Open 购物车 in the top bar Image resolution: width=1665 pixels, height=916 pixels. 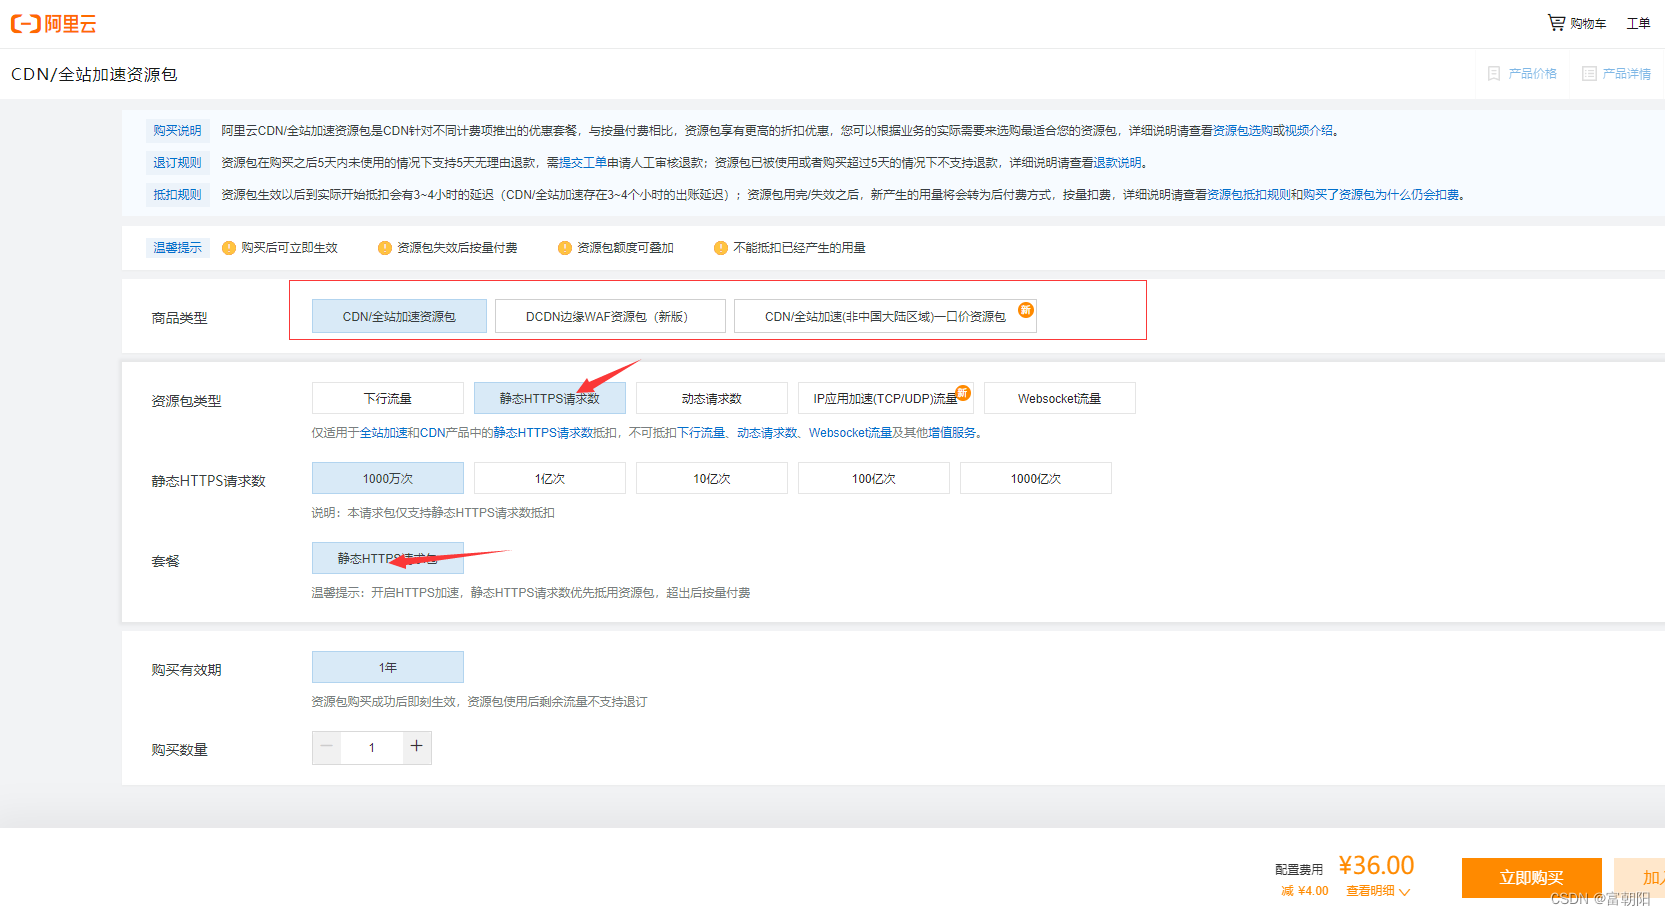coord(1588,24)
